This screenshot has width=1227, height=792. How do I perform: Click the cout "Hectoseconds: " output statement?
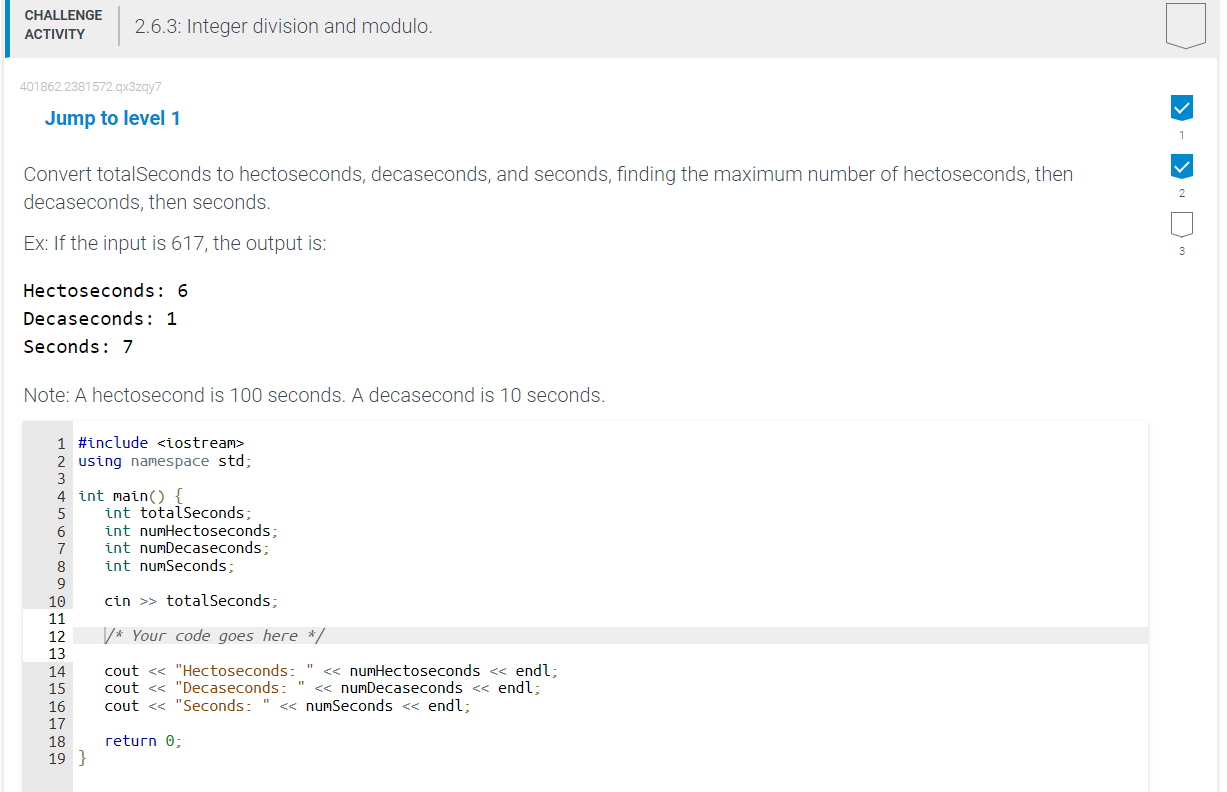tap(331, 671)
